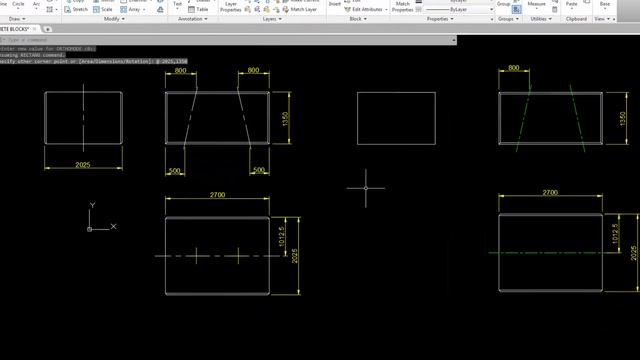Click the Hatch icon in Draw panel
The image size is (640, 360).
[50, 9]
